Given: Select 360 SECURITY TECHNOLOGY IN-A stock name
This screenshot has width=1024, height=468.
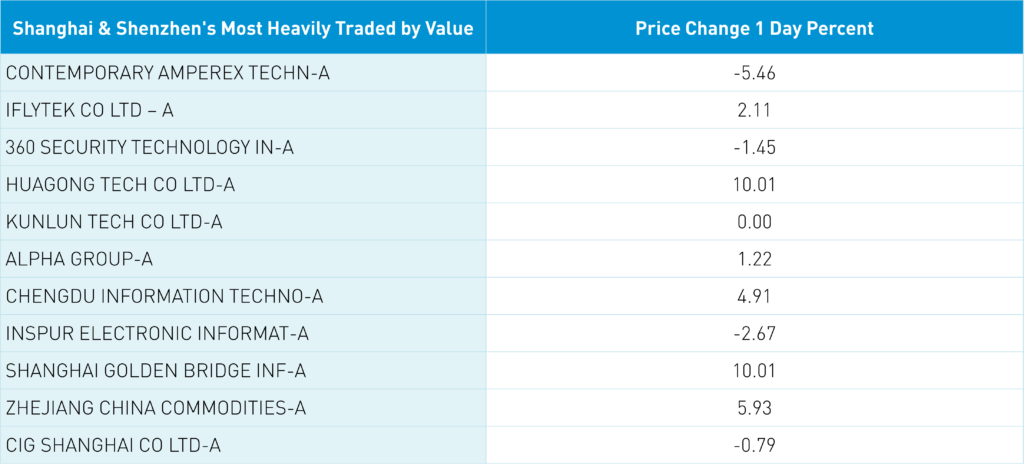Looking at the screenshot, I should point(149,147).
